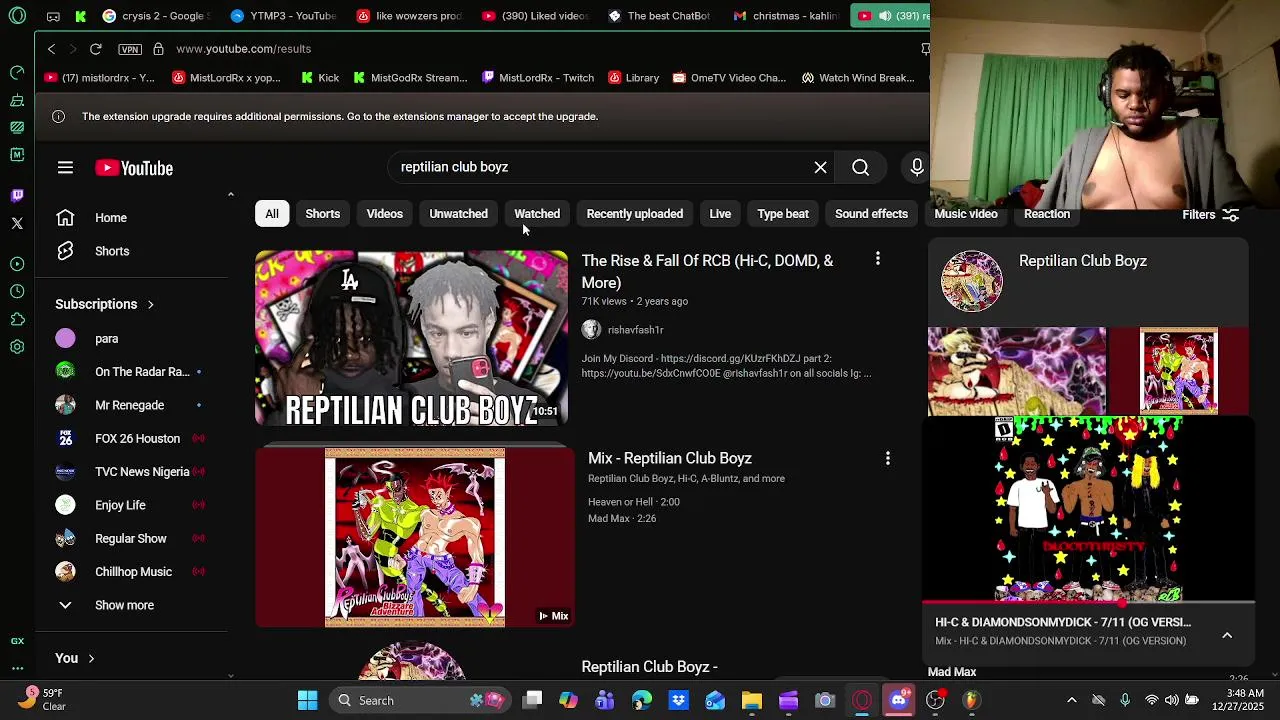1280x720 pixels.
Task: Switch to The best ChatBot tab
Action: (659, 16)
